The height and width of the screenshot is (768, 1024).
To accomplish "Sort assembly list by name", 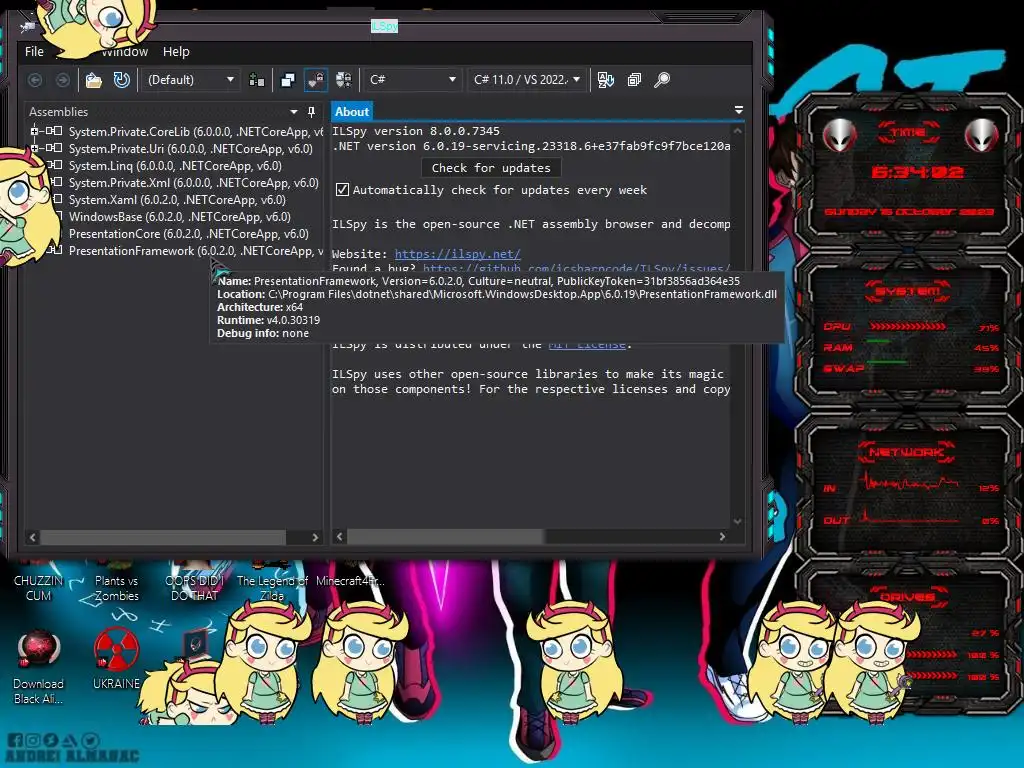I will 605,80.
